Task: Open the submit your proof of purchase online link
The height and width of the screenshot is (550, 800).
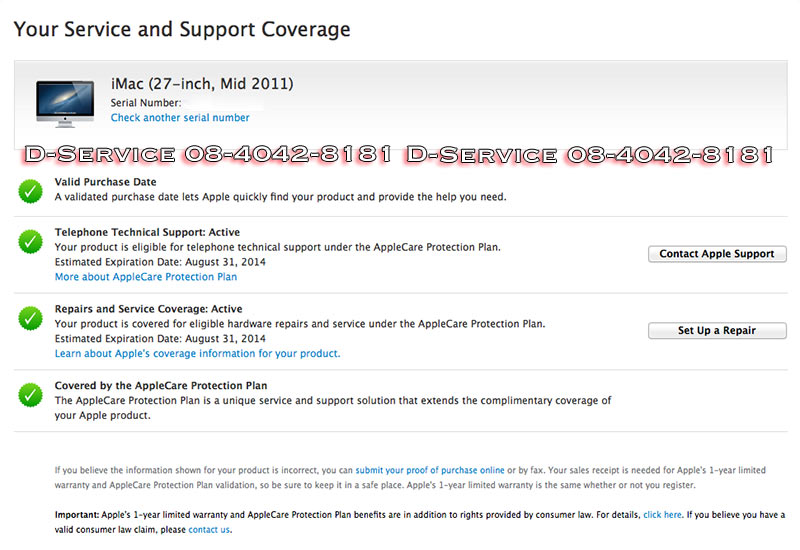Action: 429,469
